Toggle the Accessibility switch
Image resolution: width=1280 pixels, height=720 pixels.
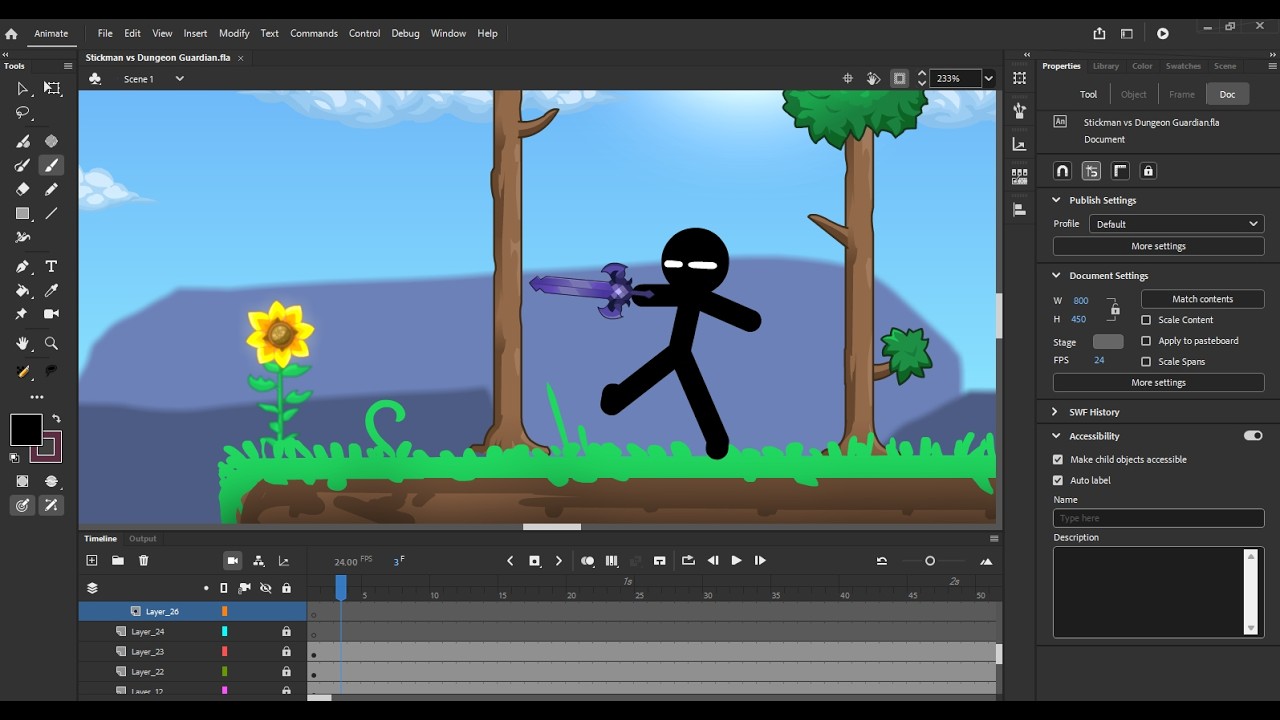[1253, 436]
